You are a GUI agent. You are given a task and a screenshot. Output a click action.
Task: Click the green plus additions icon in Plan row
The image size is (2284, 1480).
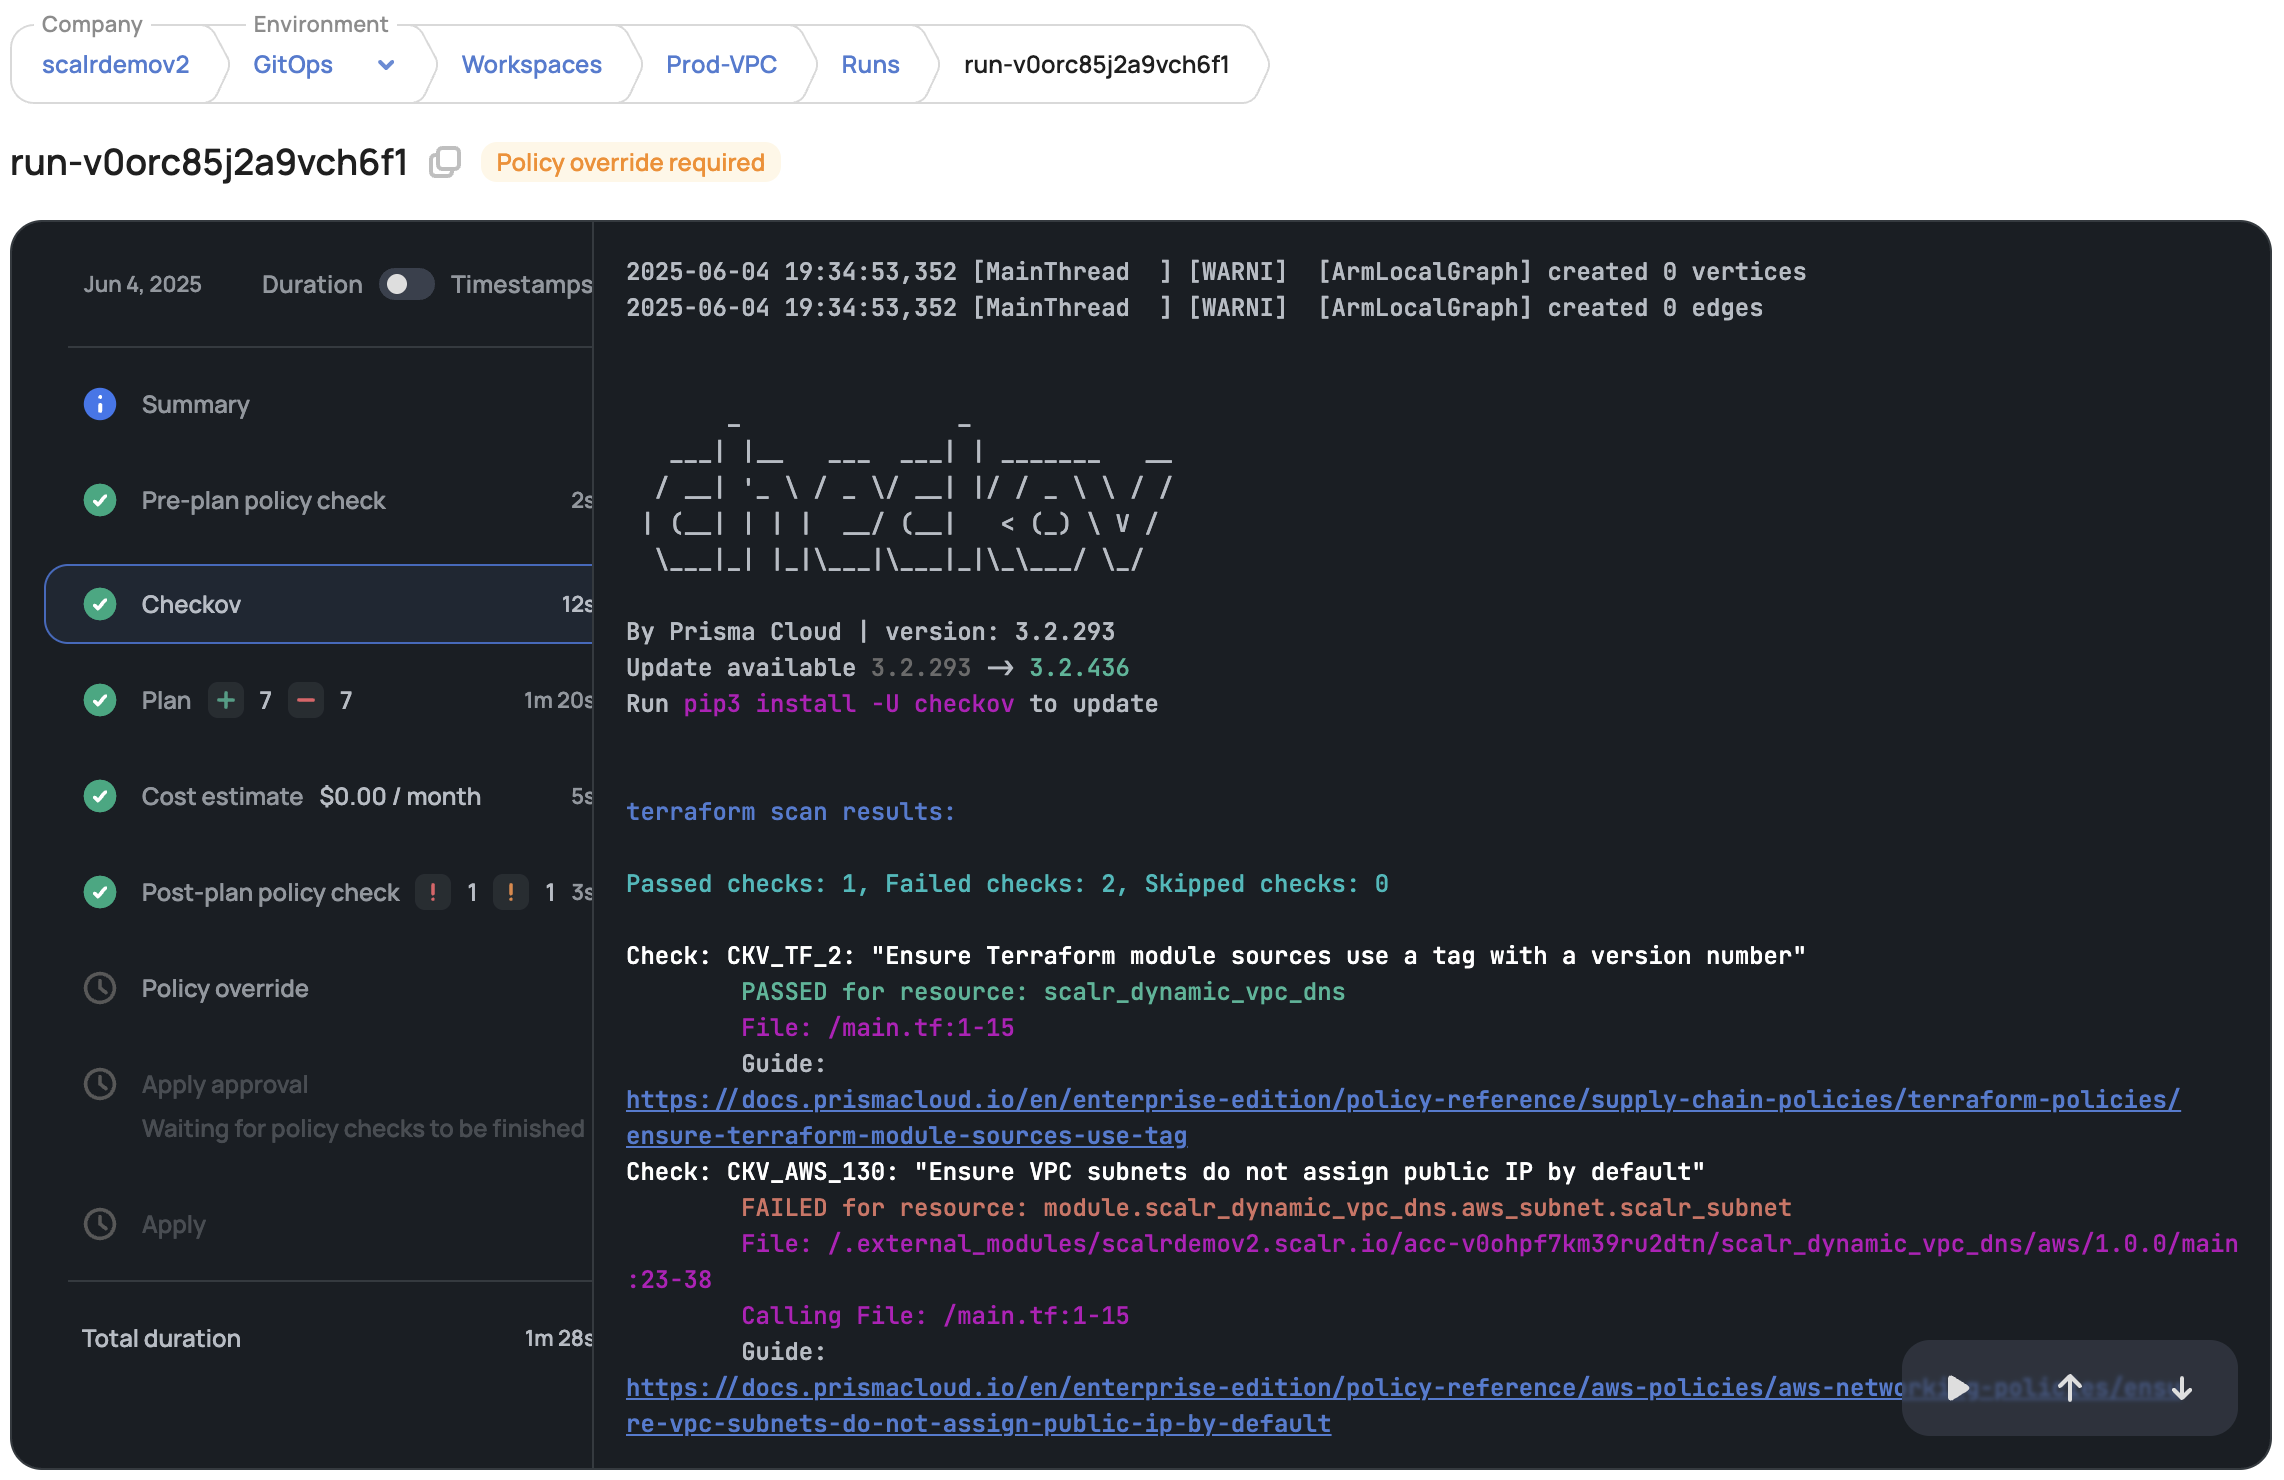tap(226, 700)
